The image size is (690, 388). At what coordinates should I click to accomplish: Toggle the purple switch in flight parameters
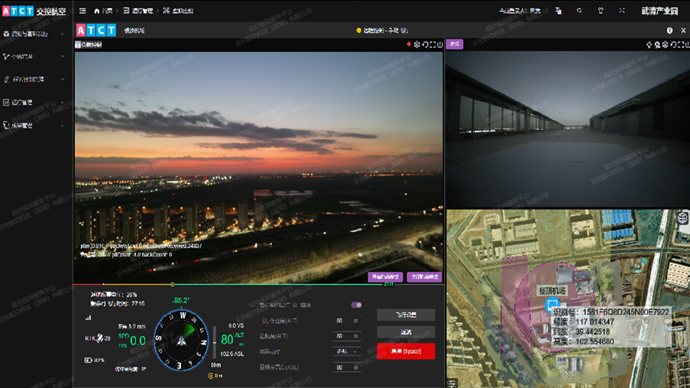pyautogui.click(x=356, y=305)
